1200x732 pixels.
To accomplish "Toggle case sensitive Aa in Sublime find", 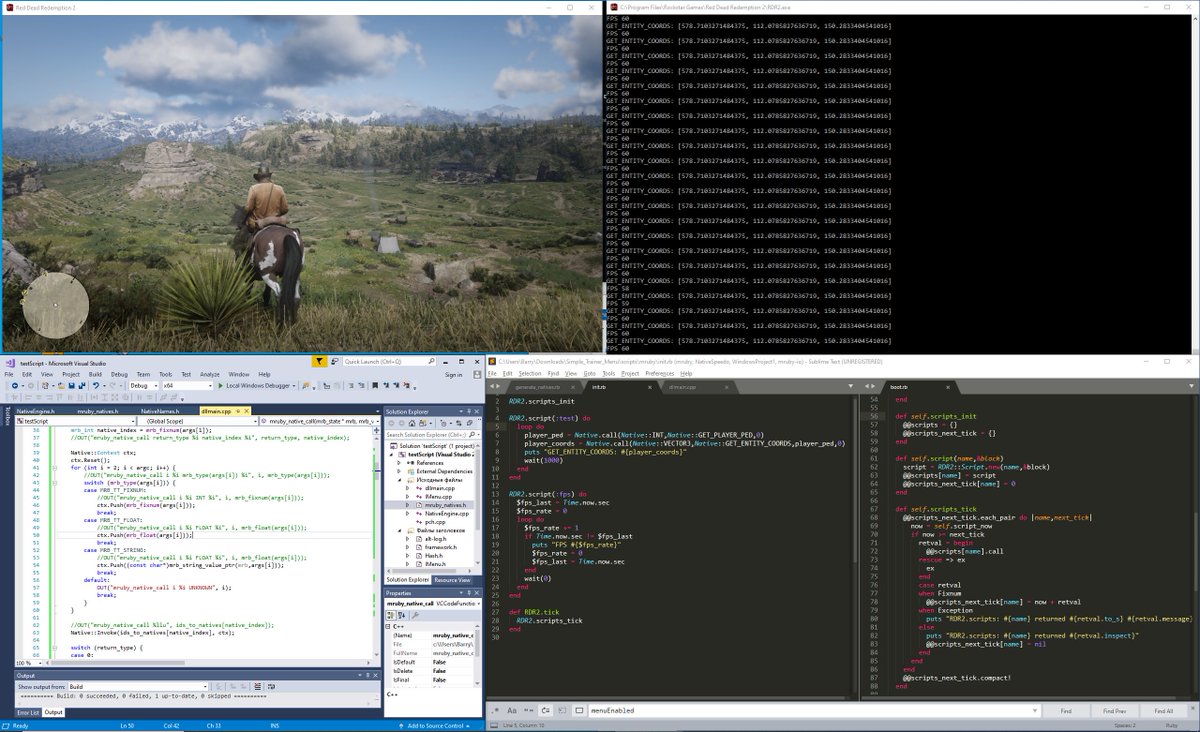I will point(512,711).
